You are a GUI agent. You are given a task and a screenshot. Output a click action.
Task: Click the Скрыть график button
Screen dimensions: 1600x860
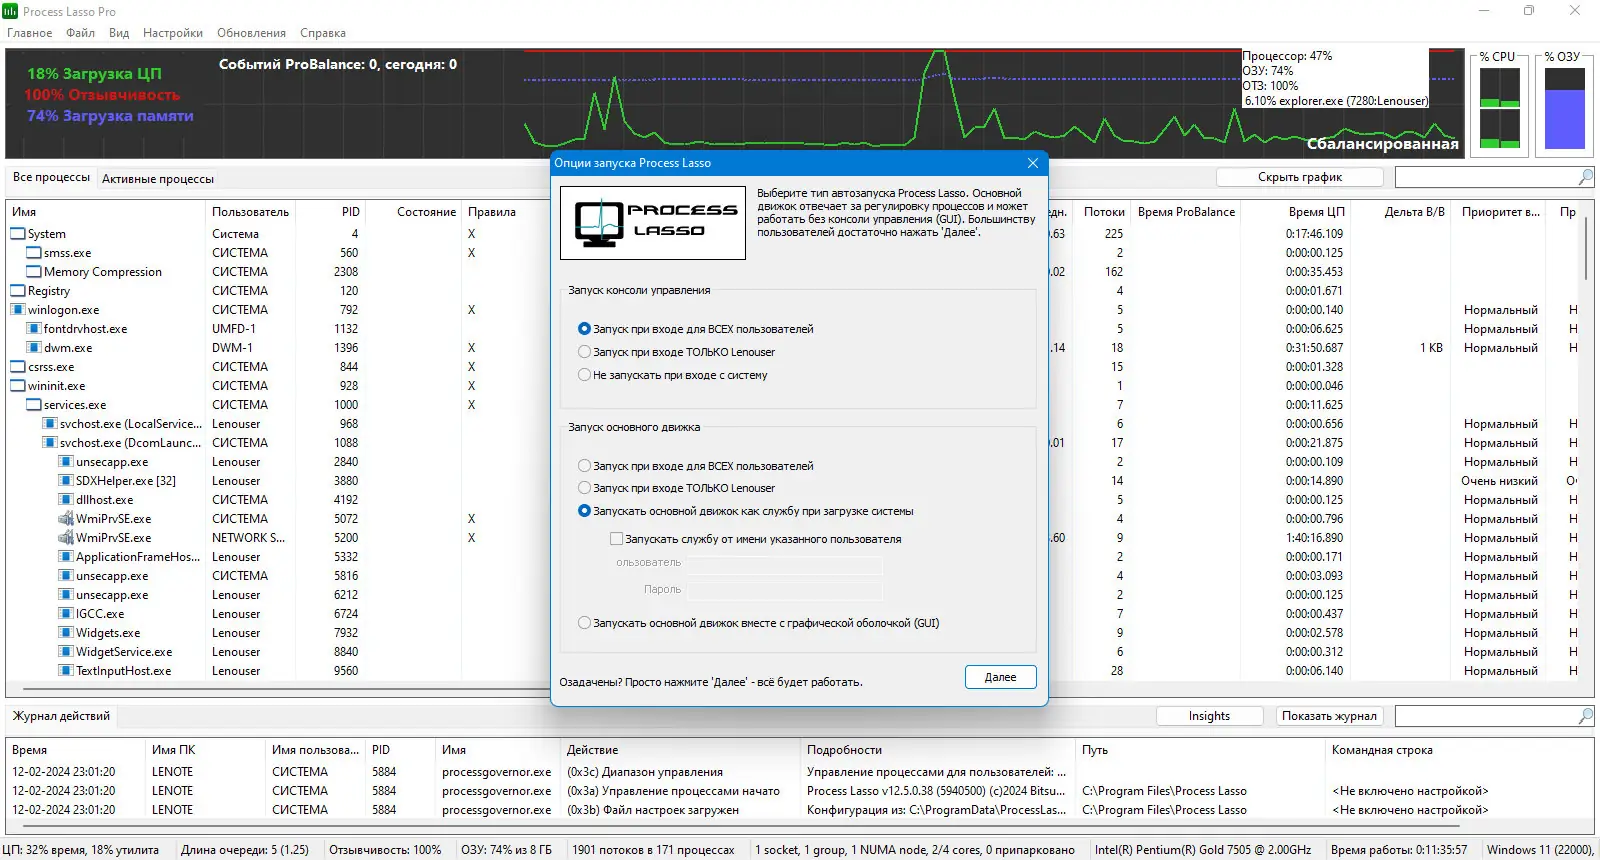(1300, 177)
